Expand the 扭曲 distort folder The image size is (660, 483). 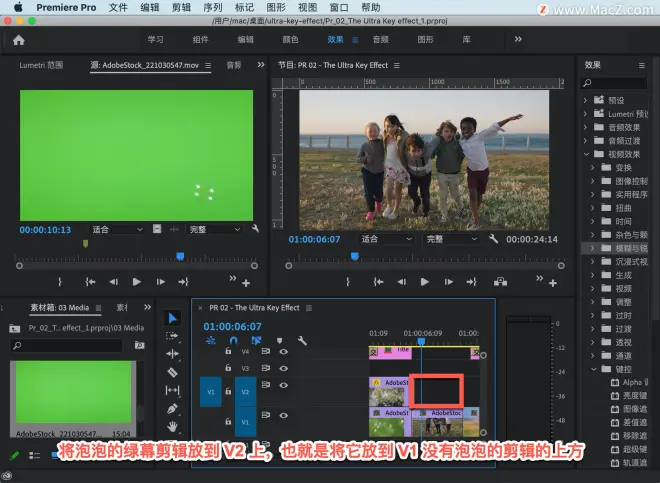(593, 208)
